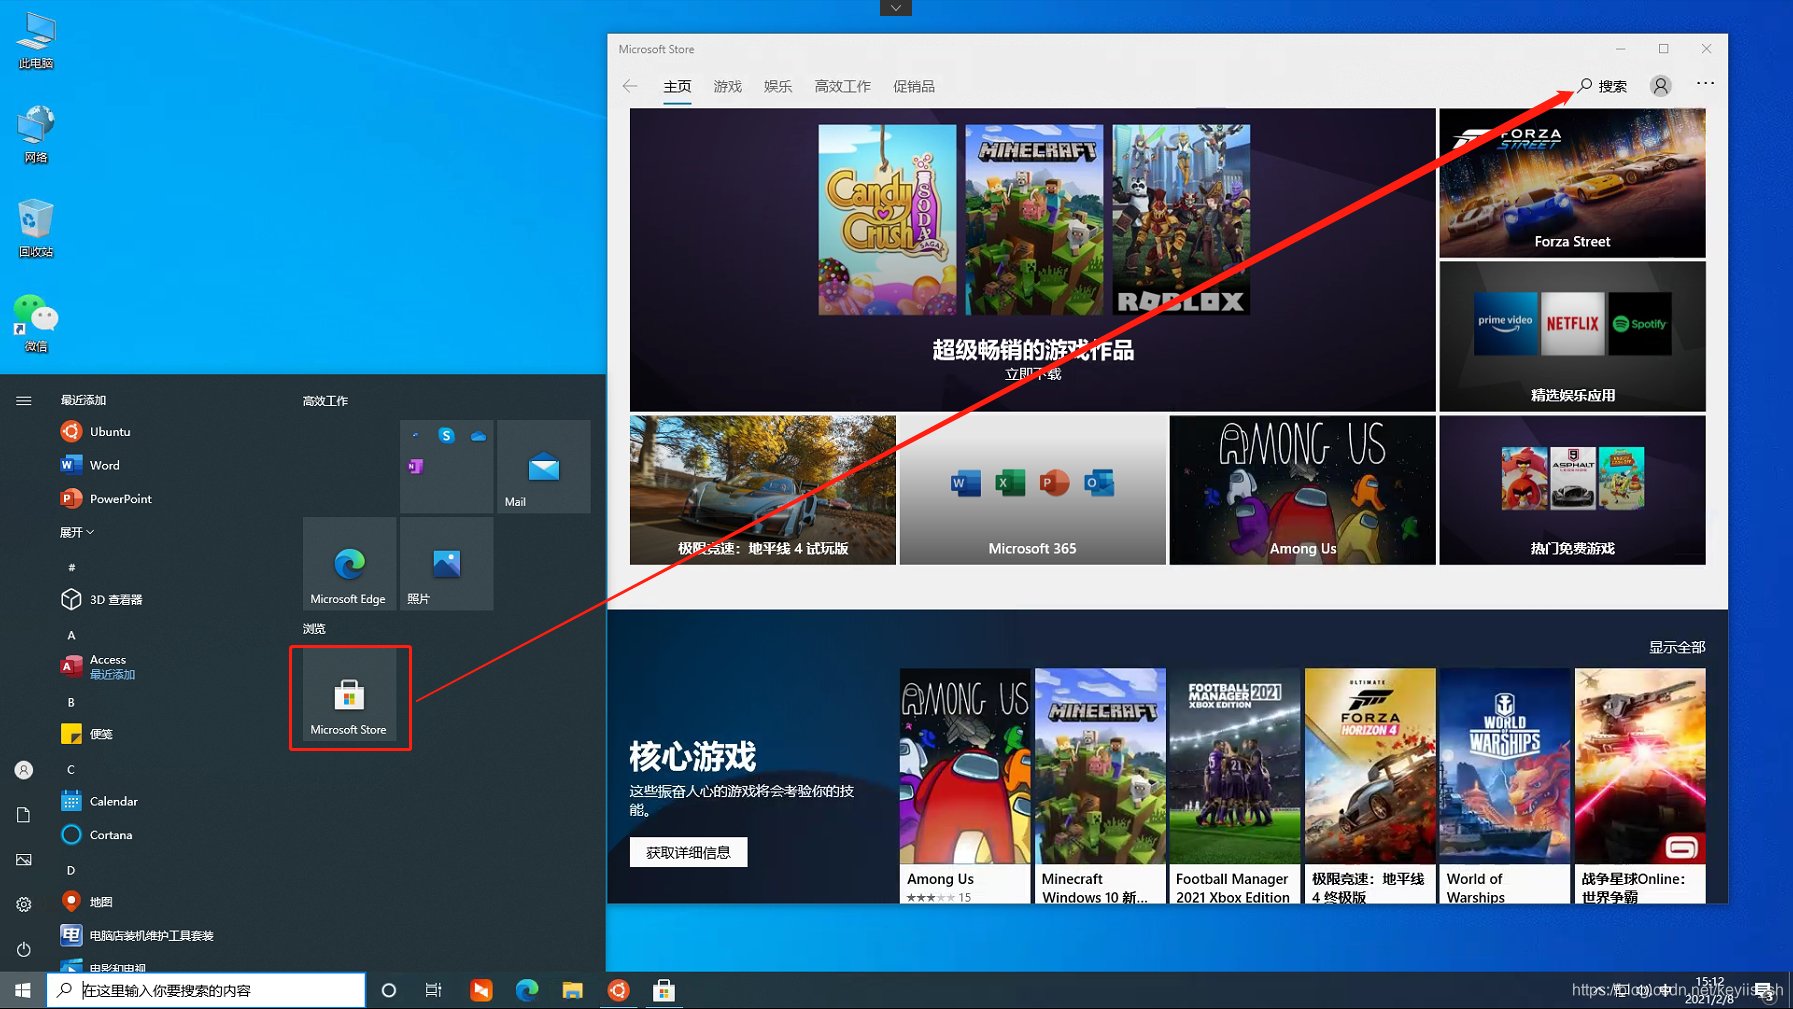Open 网络 network desktop icon
The image size is (1793, 1009).
point(36,134)
